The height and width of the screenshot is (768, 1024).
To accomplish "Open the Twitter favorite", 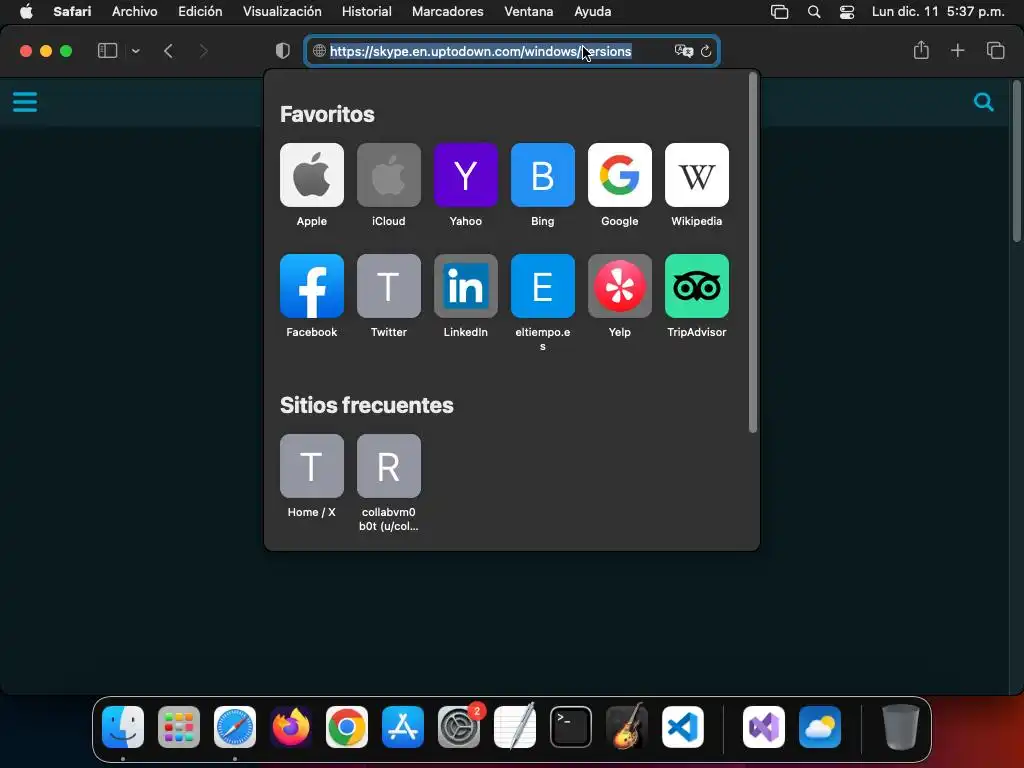I will [x=389, y=286].
